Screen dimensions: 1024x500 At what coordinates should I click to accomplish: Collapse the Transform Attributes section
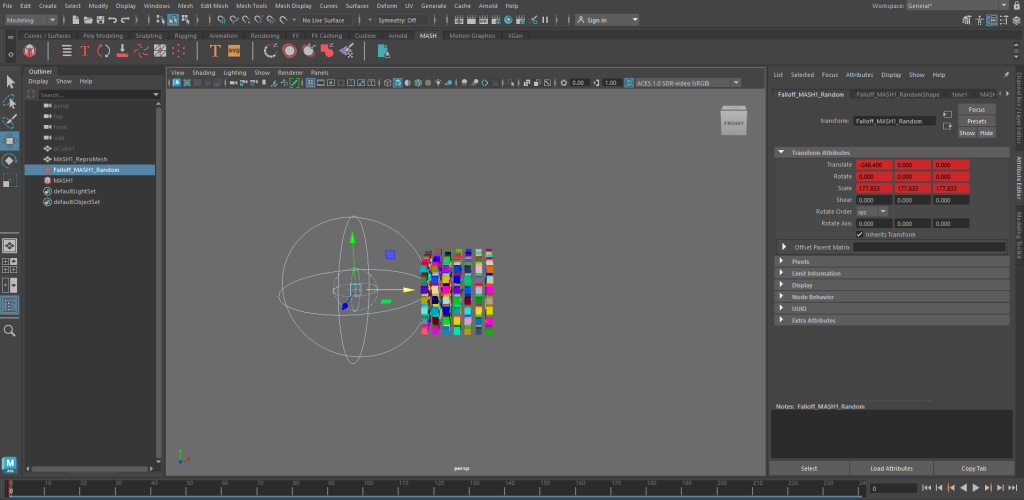782,153
